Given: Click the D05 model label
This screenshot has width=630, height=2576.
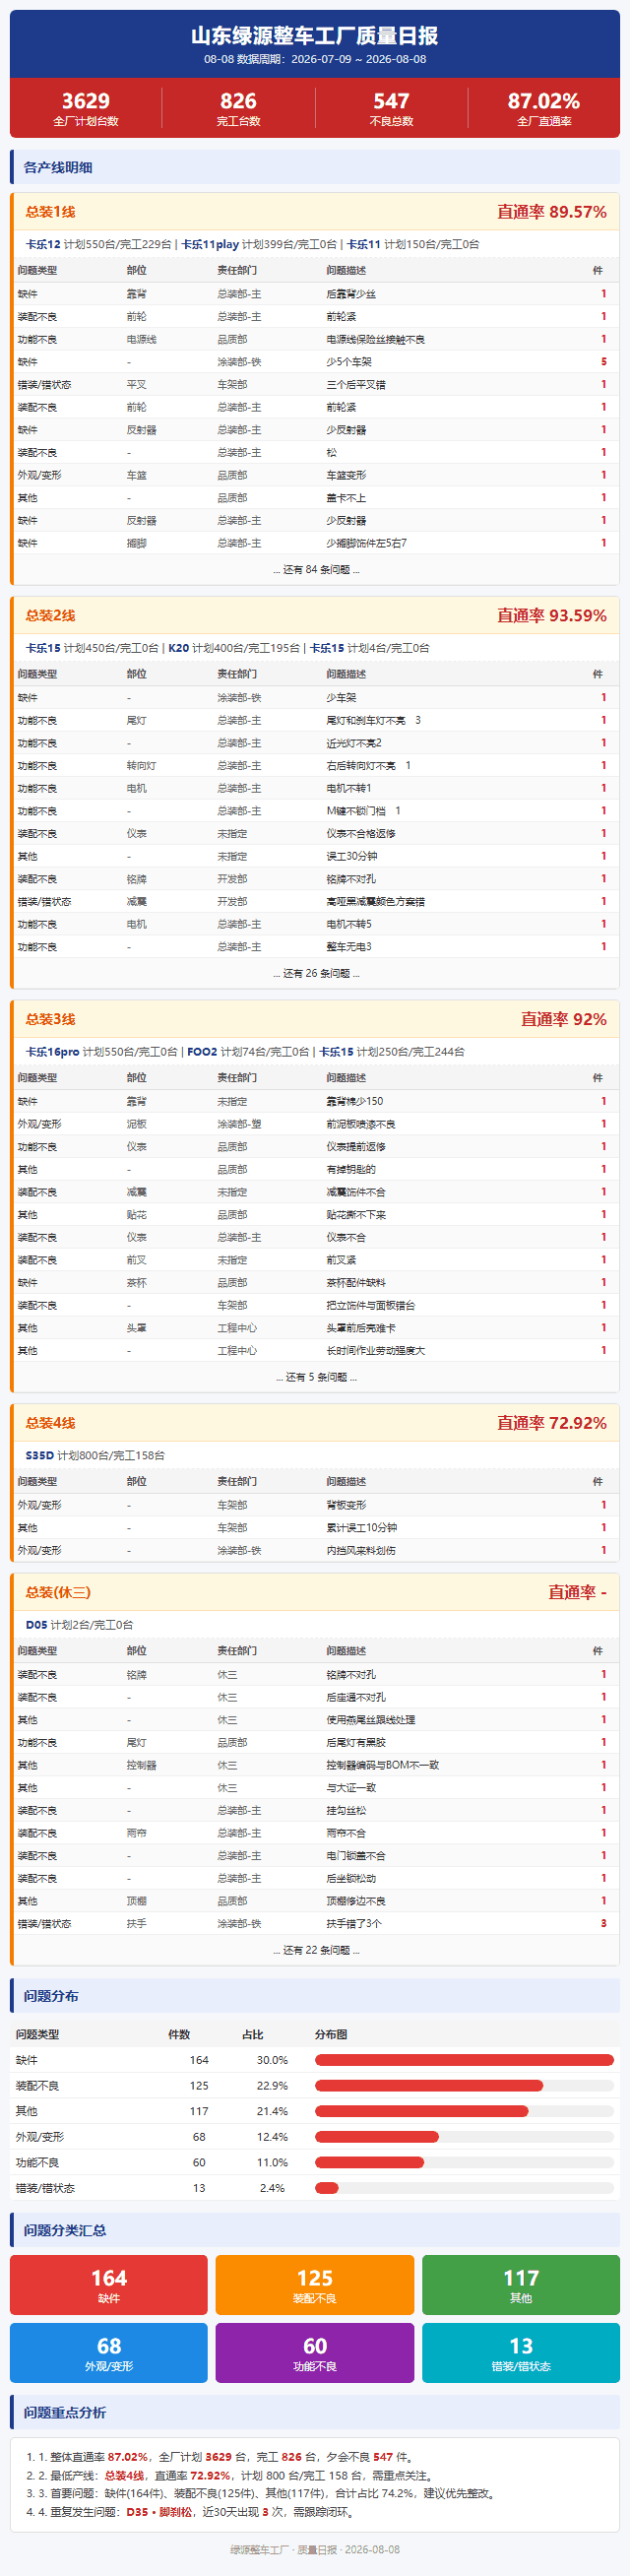Looking at the screenshot, I should point(36,1625).
